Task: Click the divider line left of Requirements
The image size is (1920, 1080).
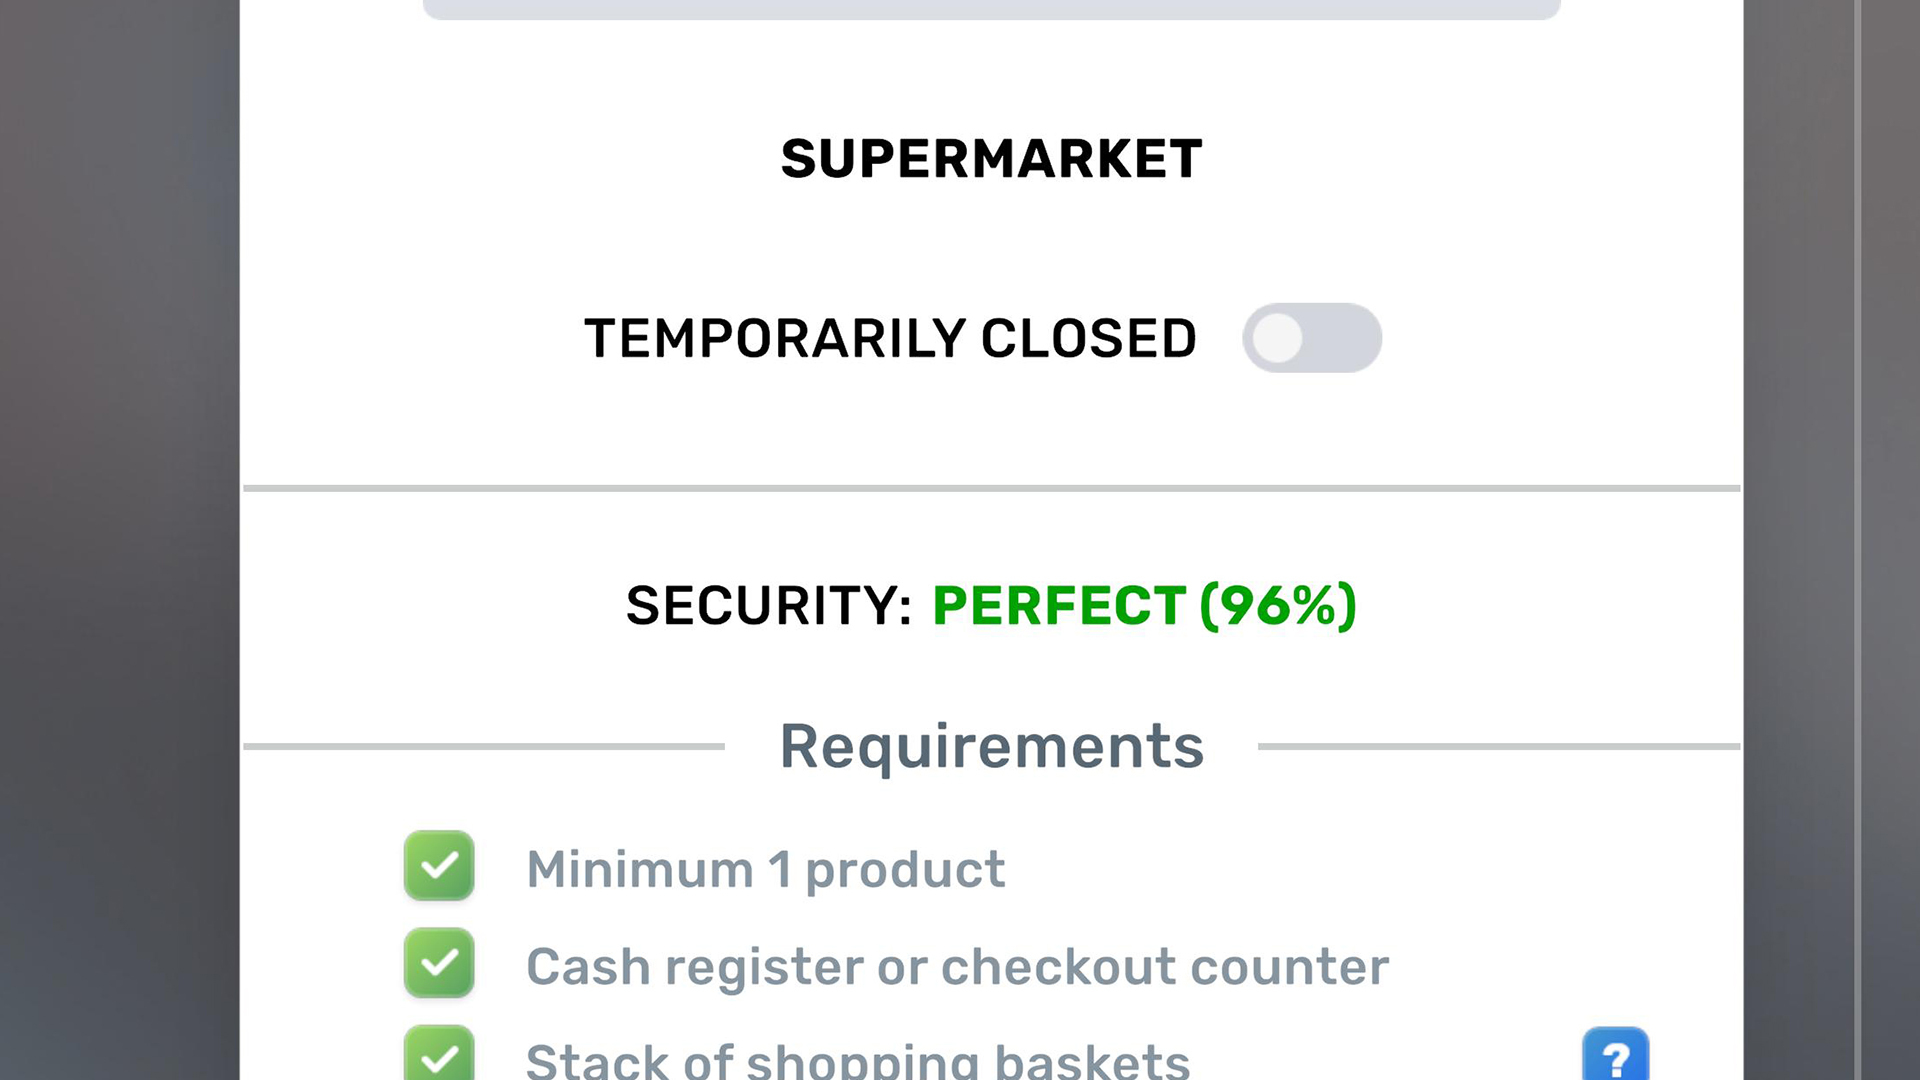Action: 483,746
